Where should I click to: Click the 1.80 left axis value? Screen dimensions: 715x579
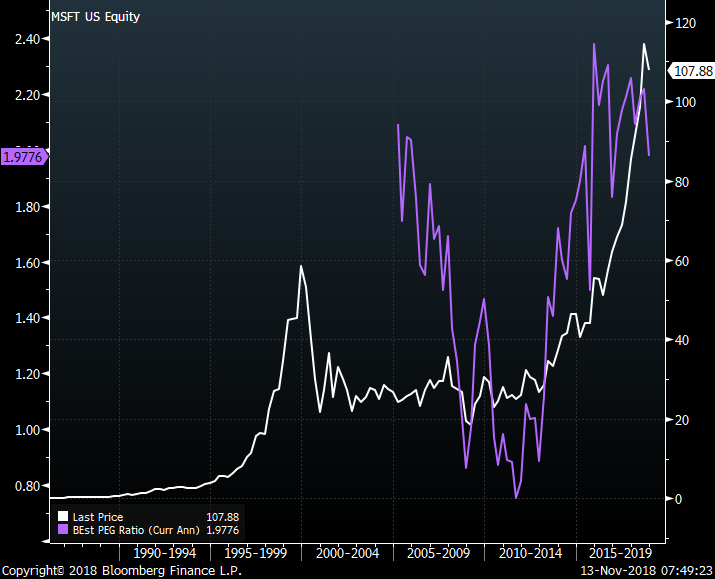pos(27,207)
